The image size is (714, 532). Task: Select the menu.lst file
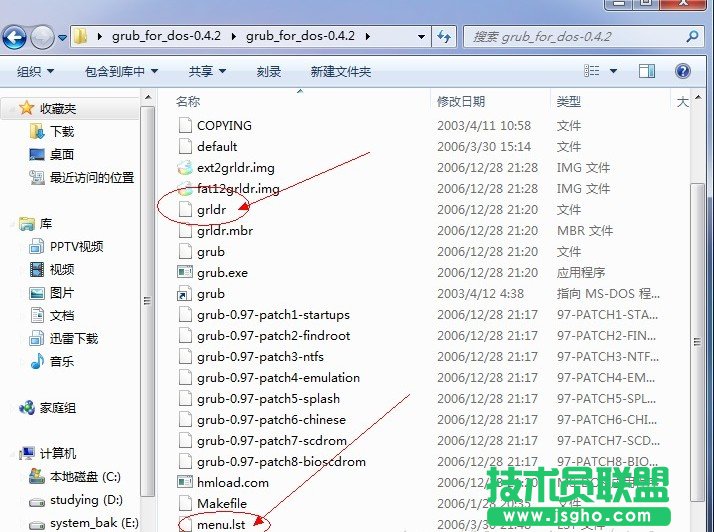pos(221,524)
